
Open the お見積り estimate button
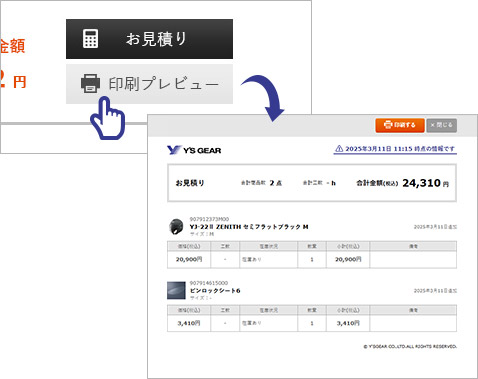pyautogui.click(x=149, y=39)
